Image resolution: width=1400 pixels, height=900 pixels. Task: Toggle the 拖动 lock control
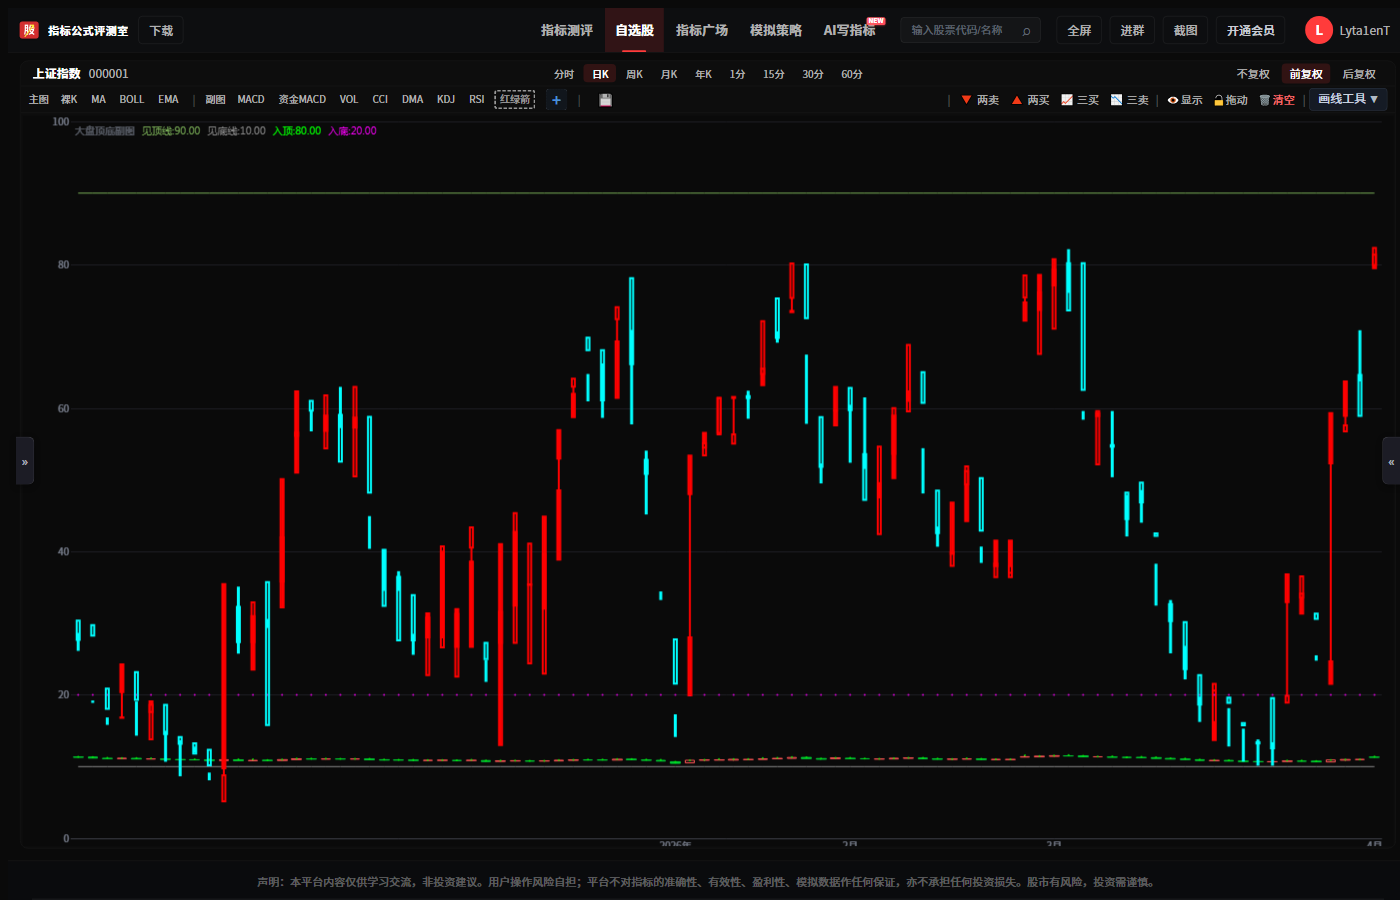(x=1231, y=100)
